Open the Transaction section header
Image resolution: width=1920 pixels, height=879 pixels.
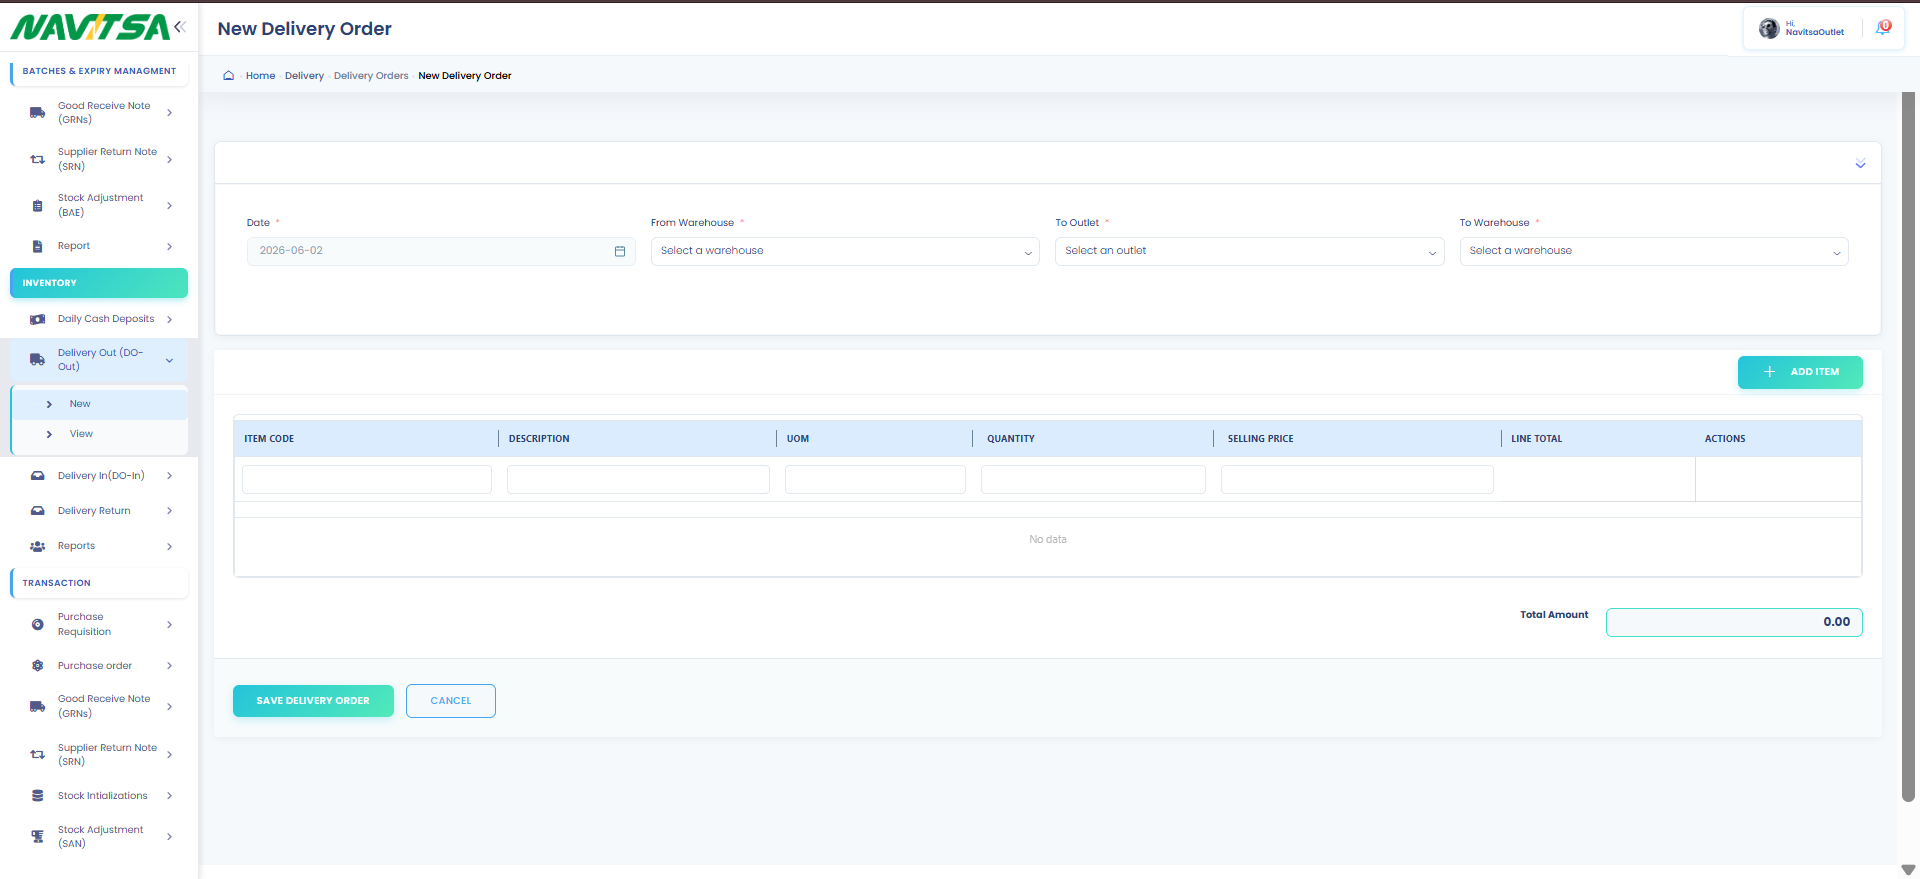pos(99,583)
